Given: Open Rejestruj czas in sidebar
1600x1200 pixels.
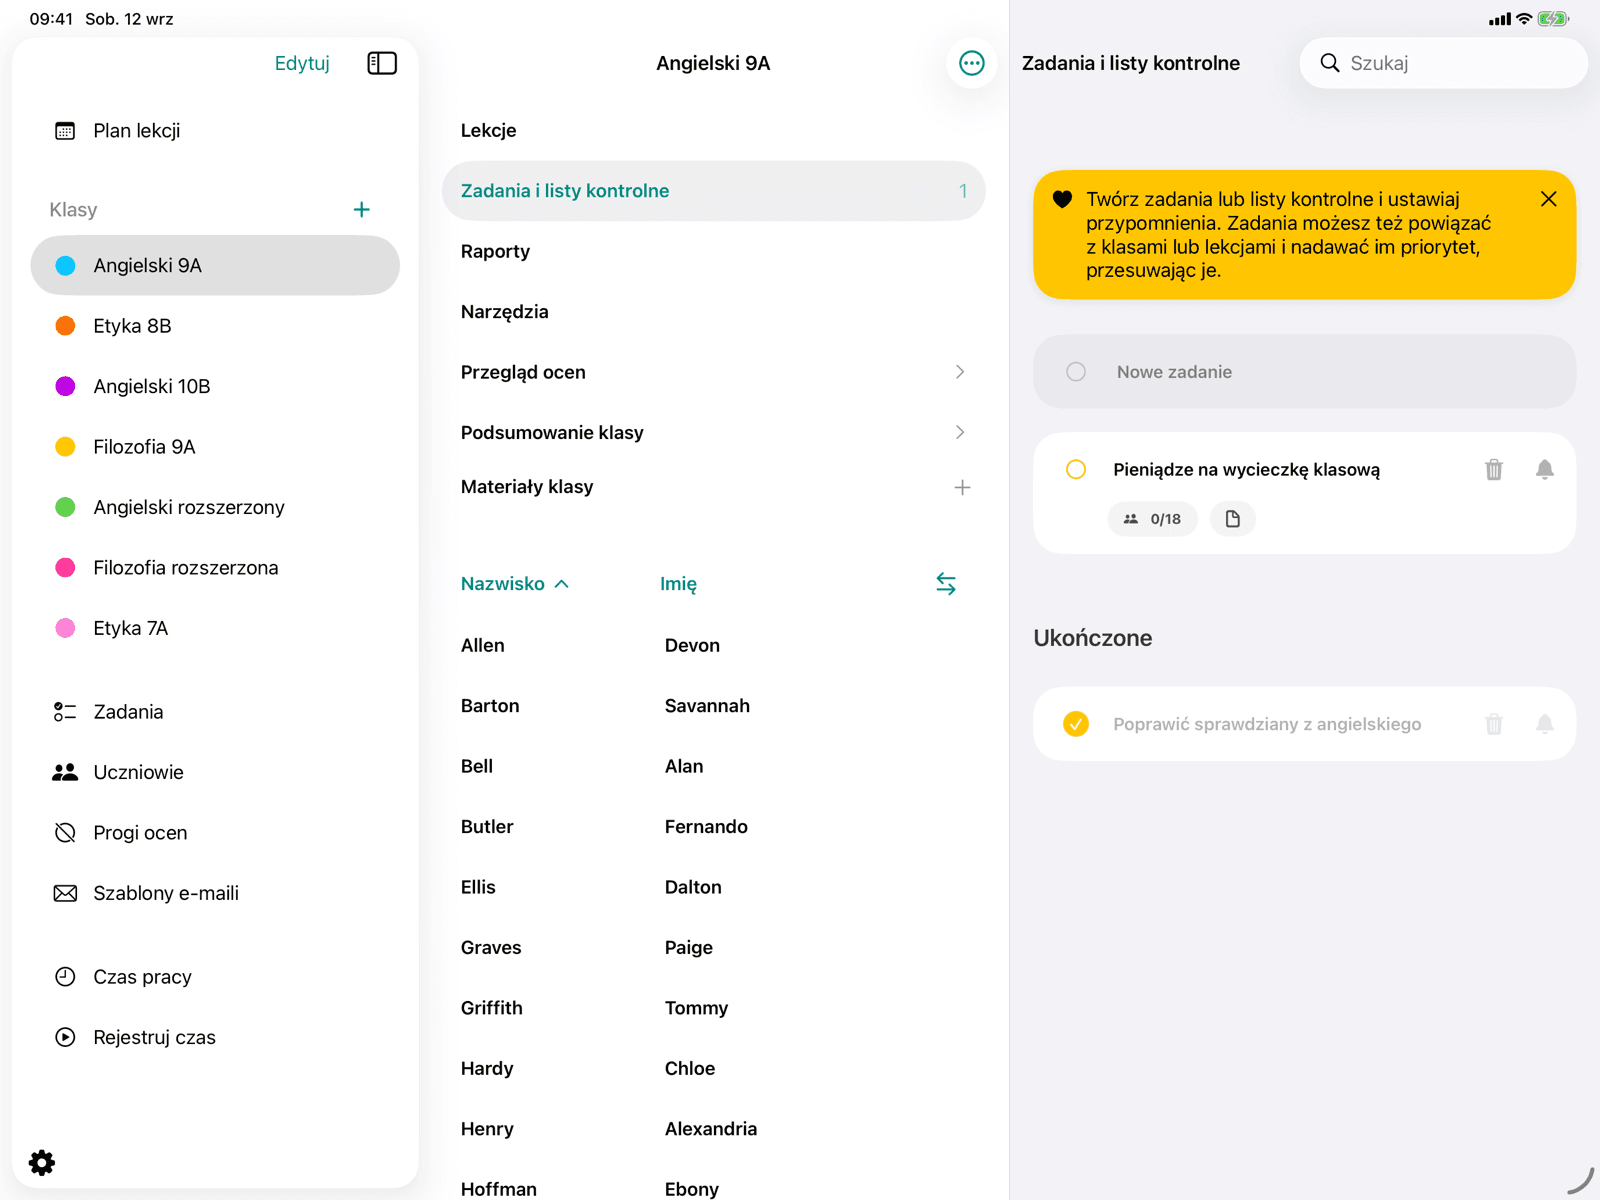Looking at the screenshot, I should pyautogui.click(x=215, y=1037).
